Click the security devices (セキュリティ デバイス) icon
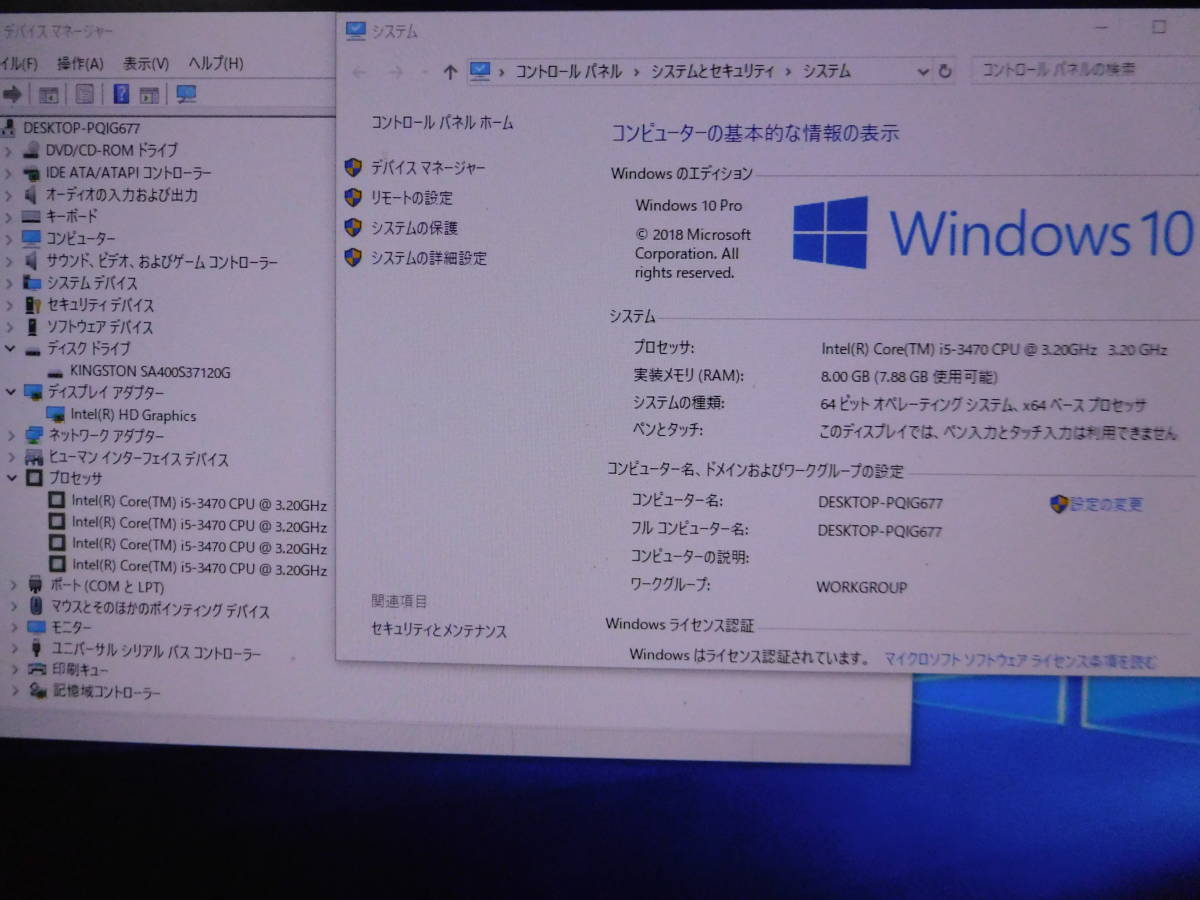The image size is (1200, 900). [x=33, y=305]
